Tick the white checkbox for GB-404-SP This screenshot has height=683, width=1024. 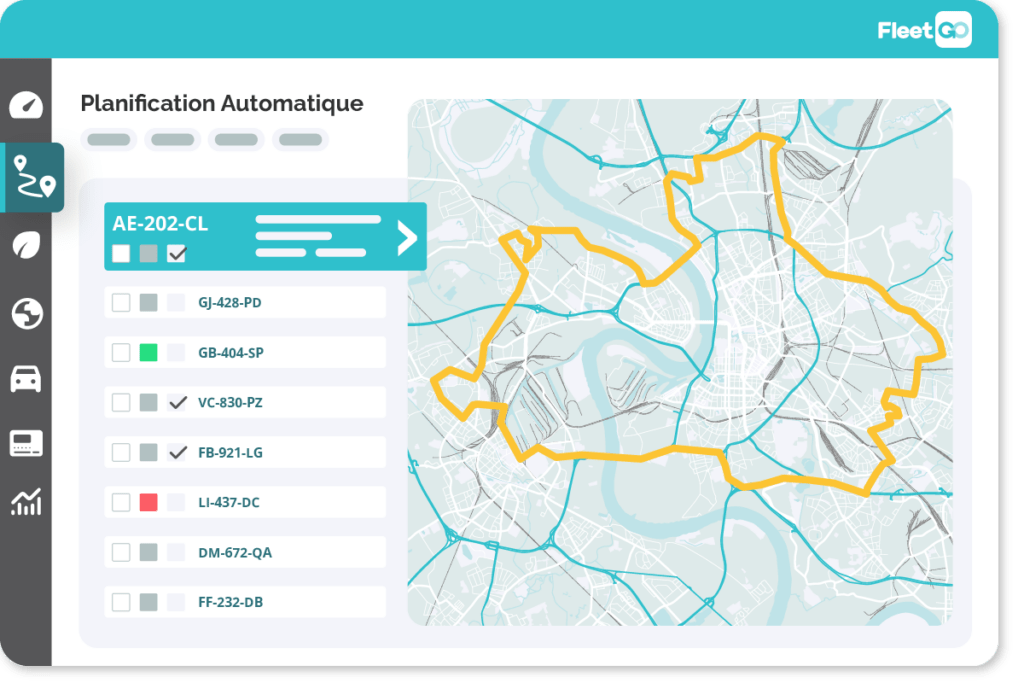click(121, 353)
